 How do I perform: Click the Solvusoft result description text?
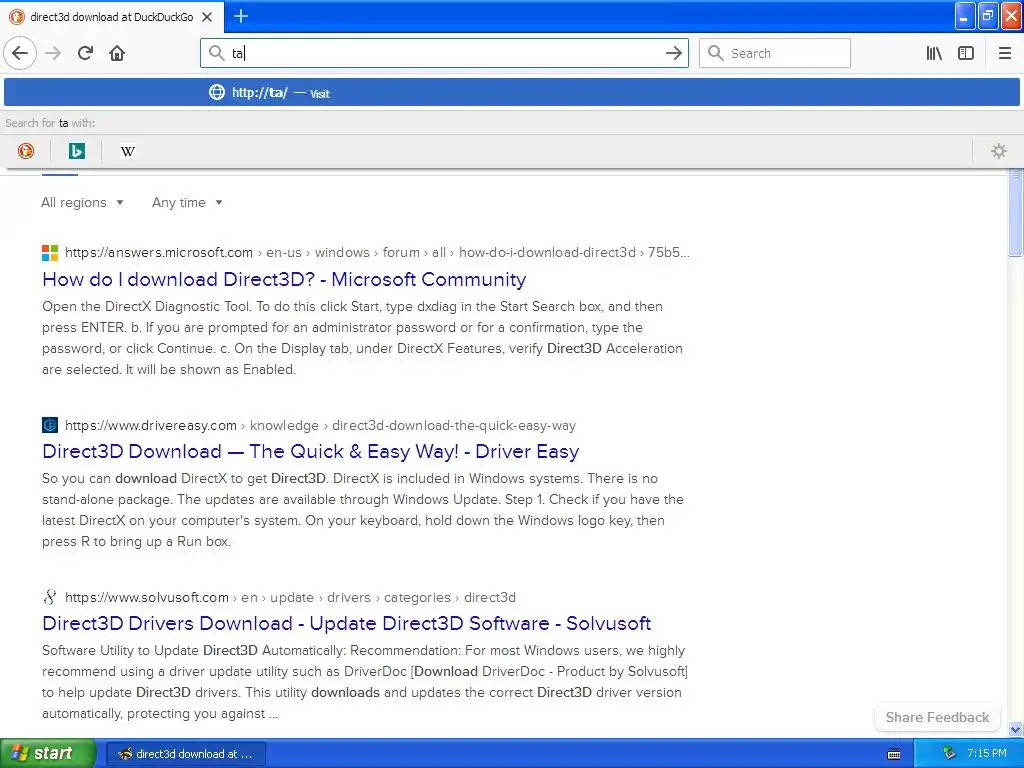point(365,682)
